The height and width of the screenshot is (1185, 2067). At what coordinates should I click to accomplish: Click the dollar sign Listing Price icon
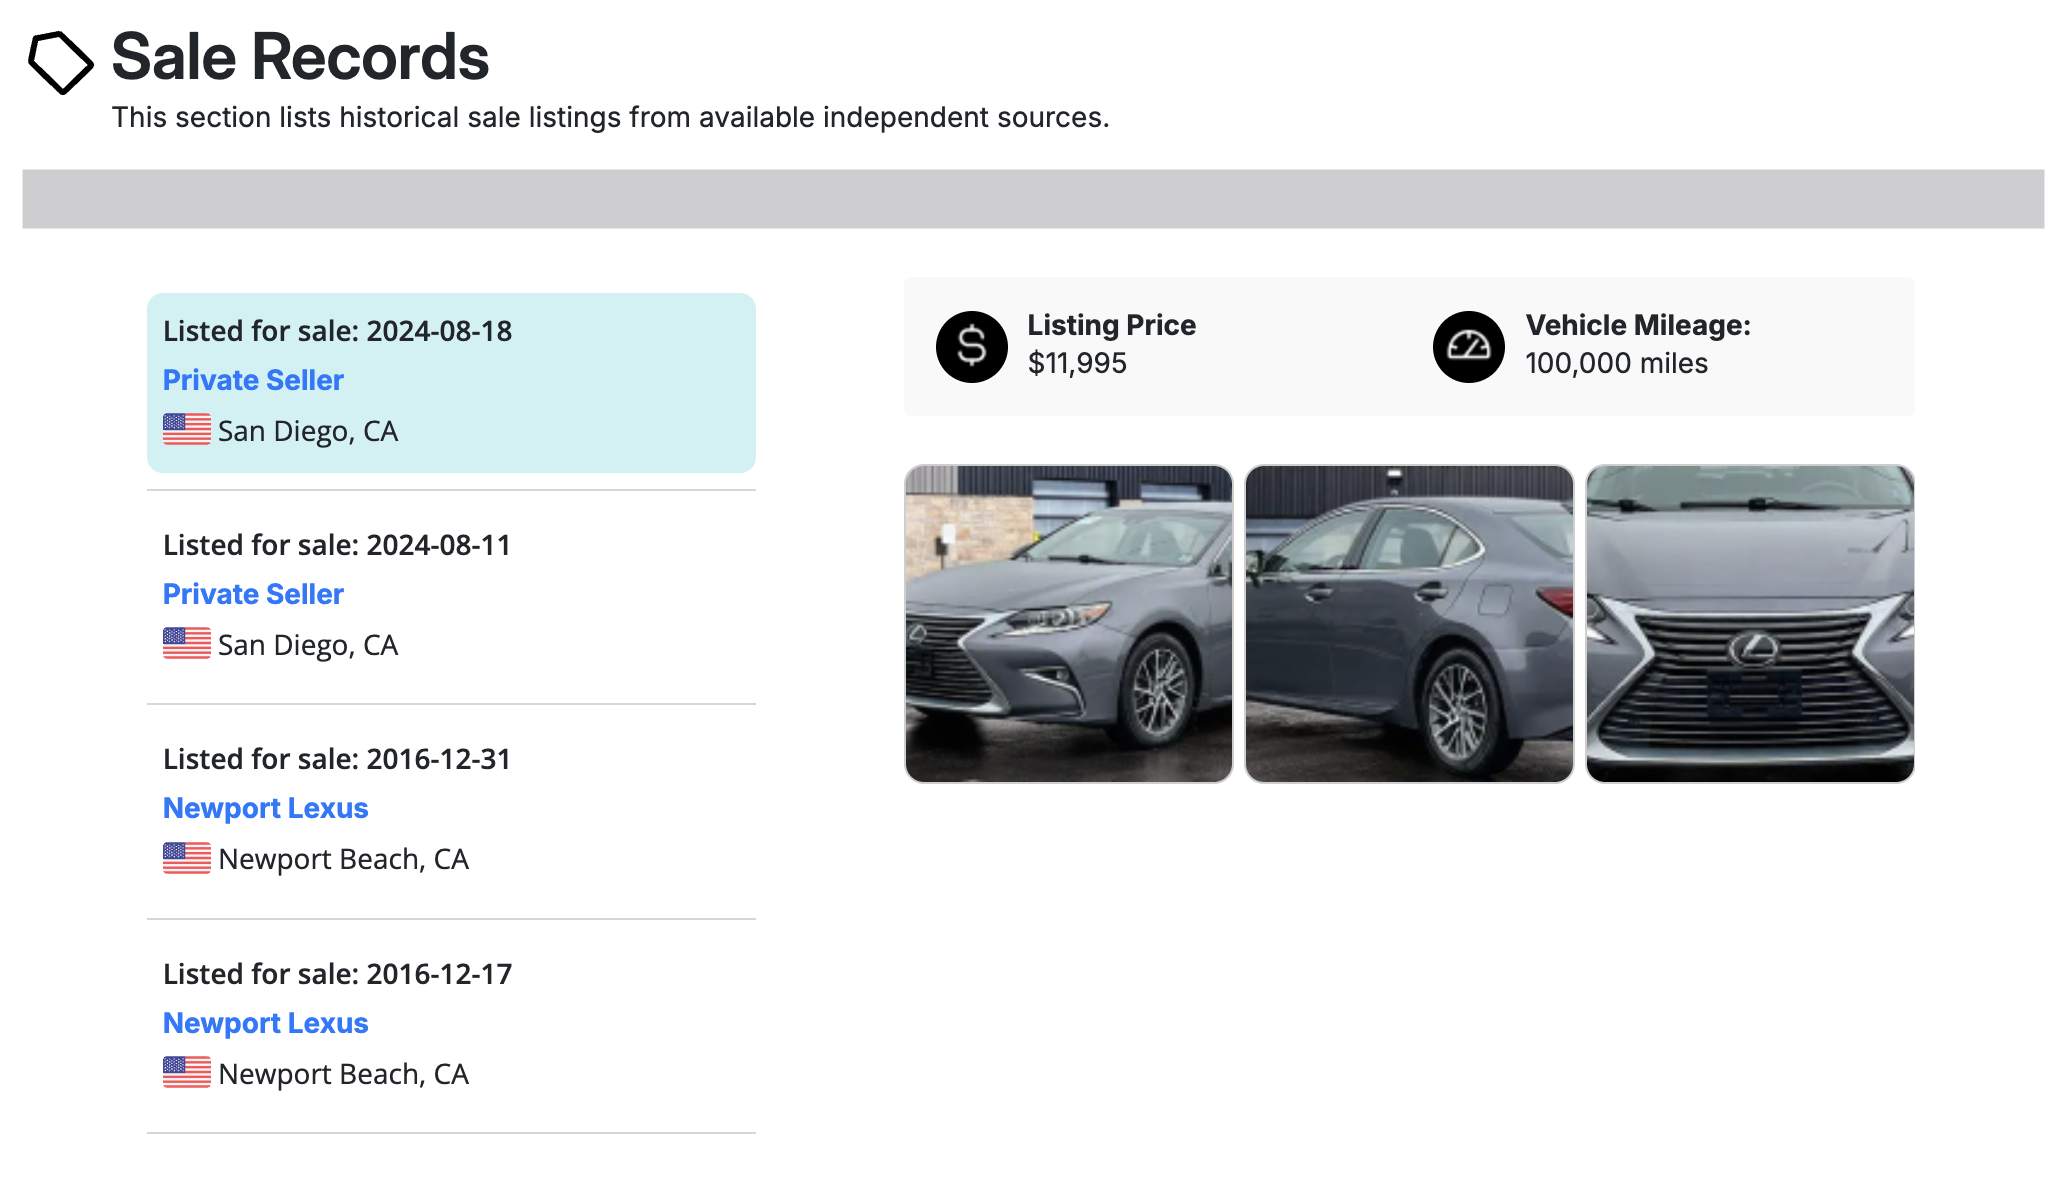point(971,347)
